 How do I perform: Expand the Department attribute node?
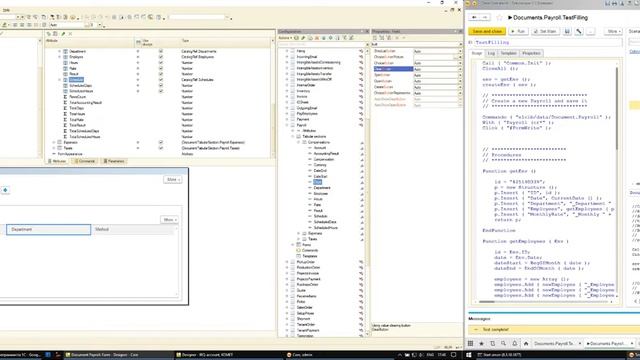tap(60, 51)
